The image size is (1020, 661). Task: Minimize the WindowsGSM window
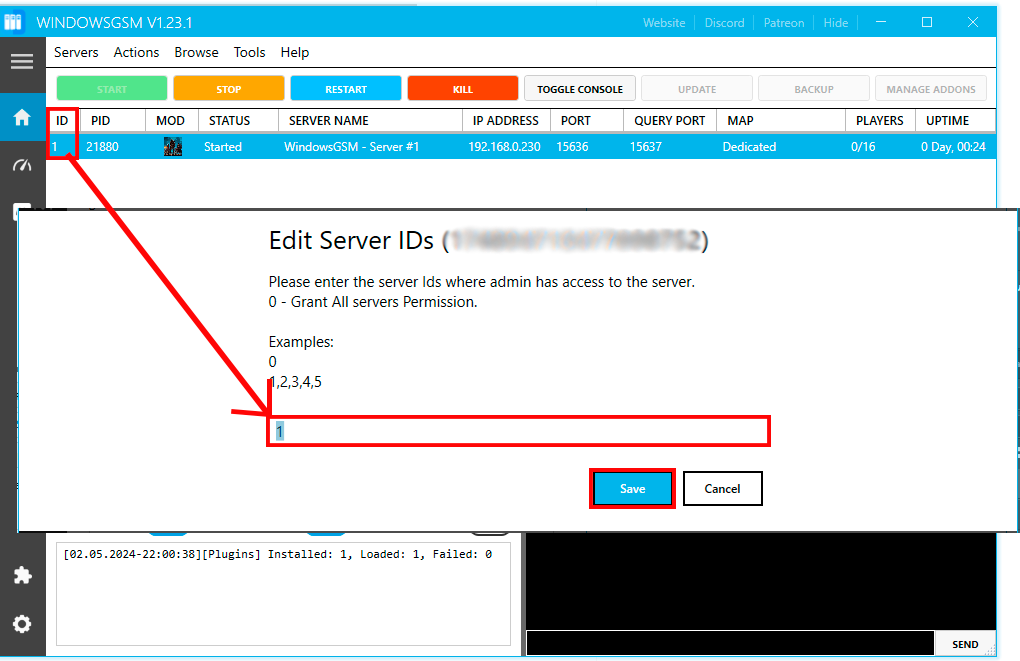click(881, 22)
